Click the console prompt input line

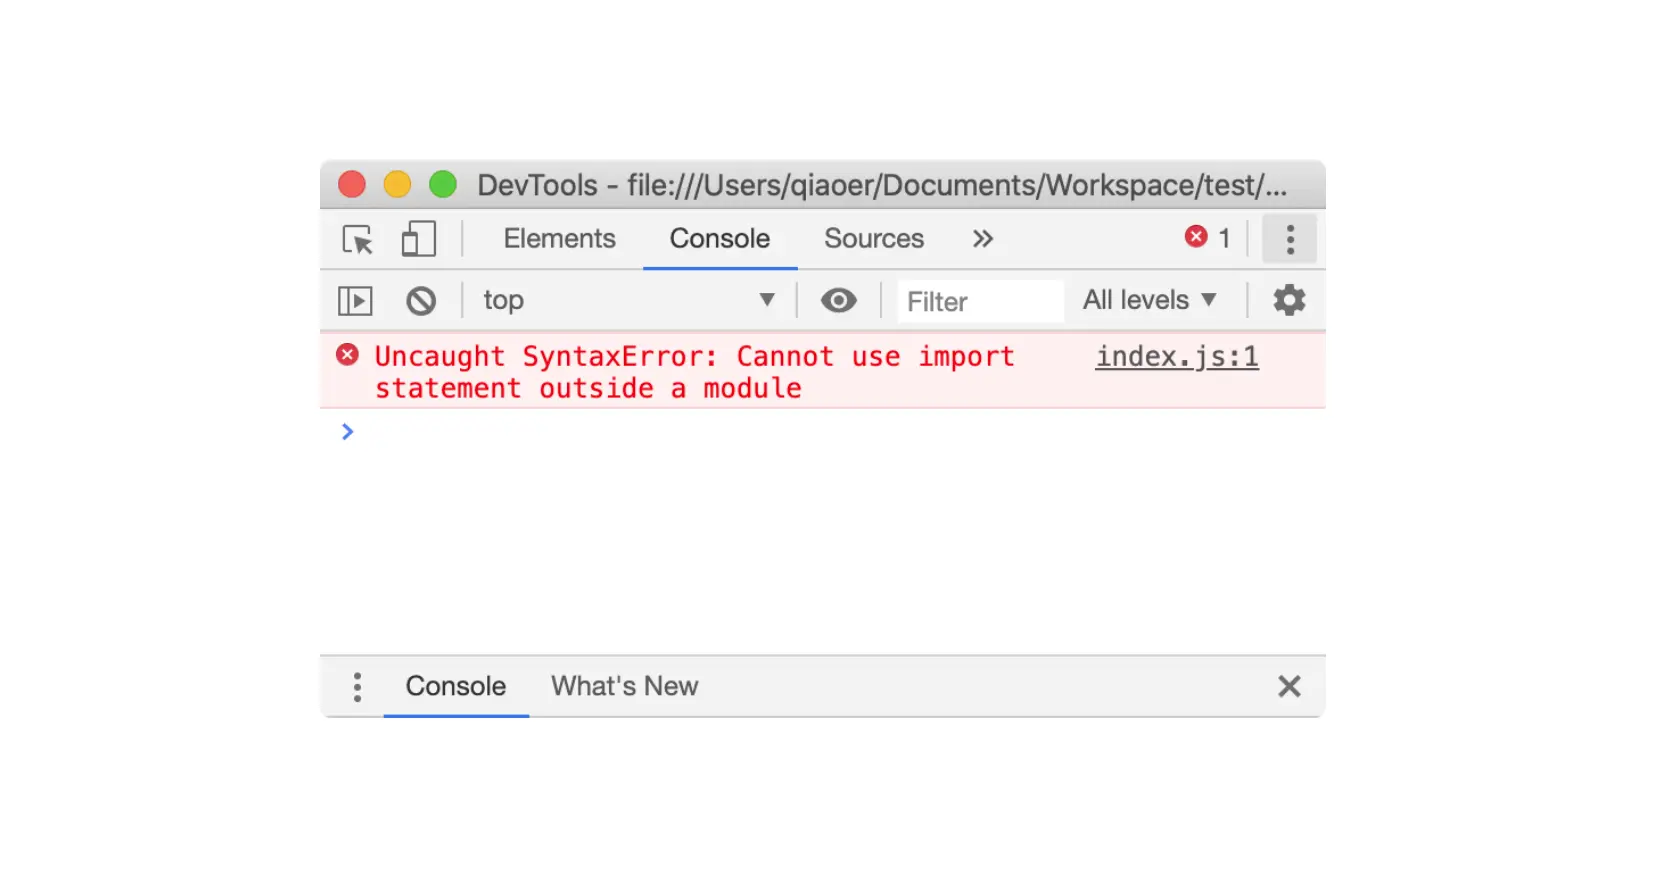point(800,432)
